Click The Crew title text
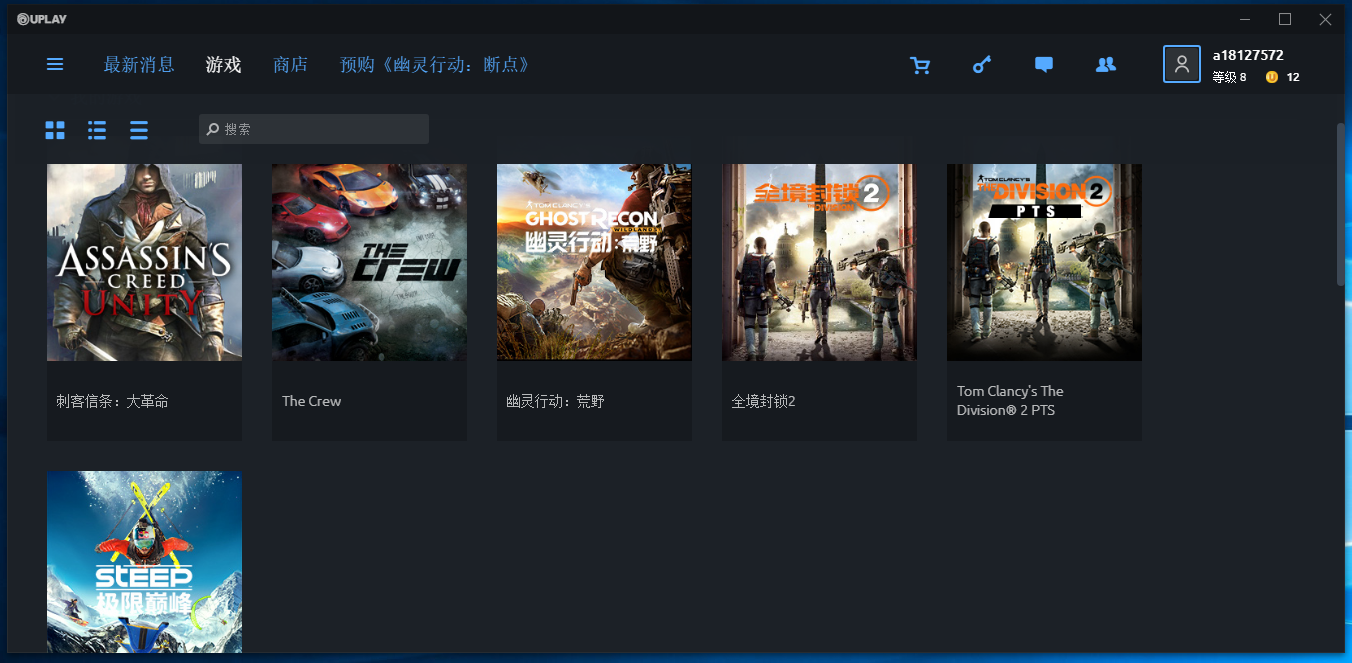This screenshot has width=1352, height=663. tap(312, 401)
